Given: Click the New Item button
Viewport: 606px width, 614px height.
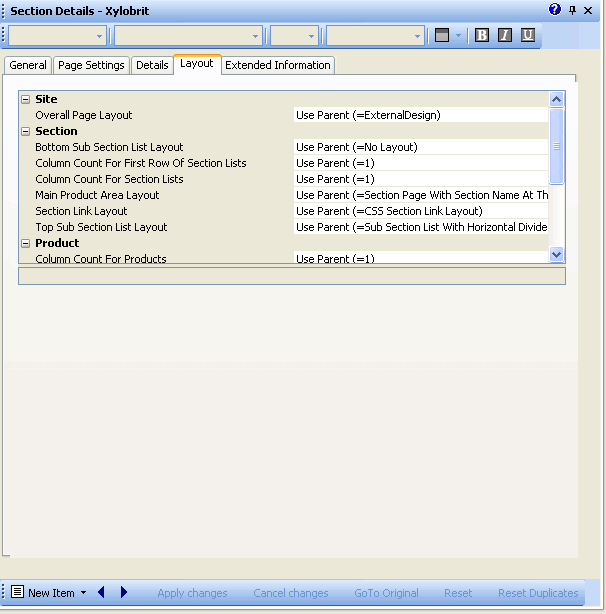Looking at the screenshot, I should [x=43, y=593].
